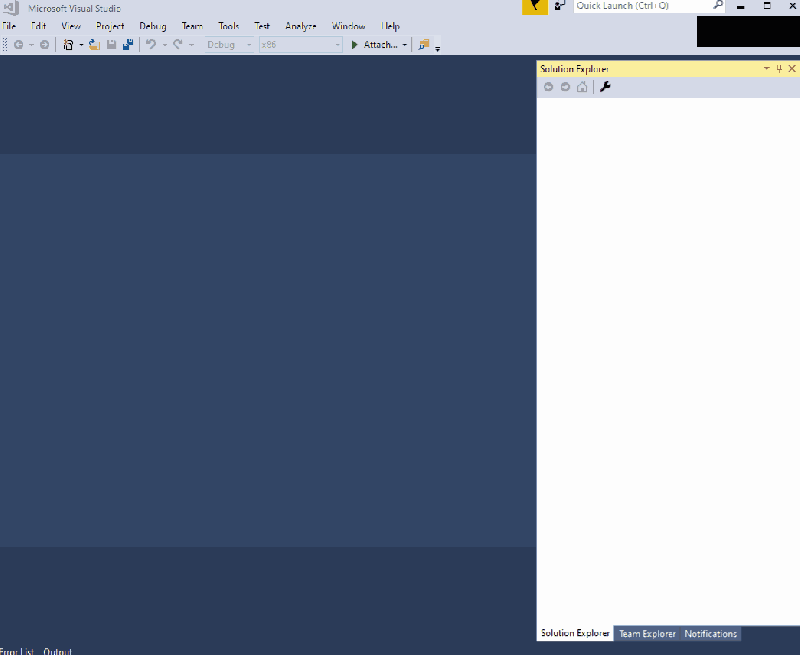Click the Home icon in Solution Explorer
This screenshot has width=800, height=655.
tap(581, 87)
